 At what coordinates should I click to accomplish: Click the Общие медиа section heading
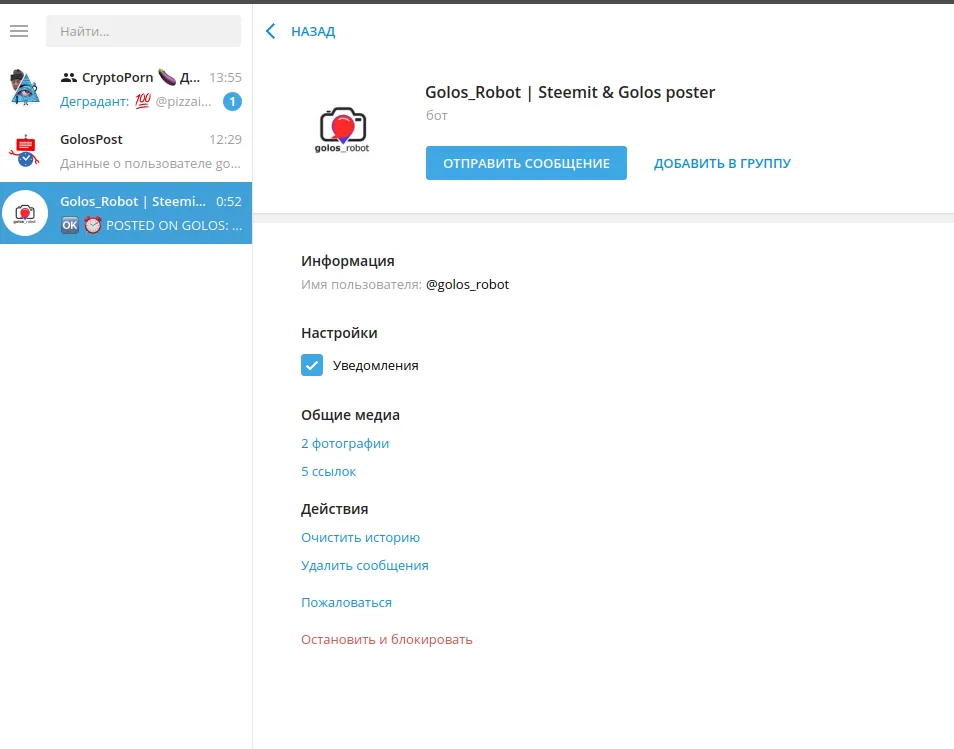click(x=350, y=415)
